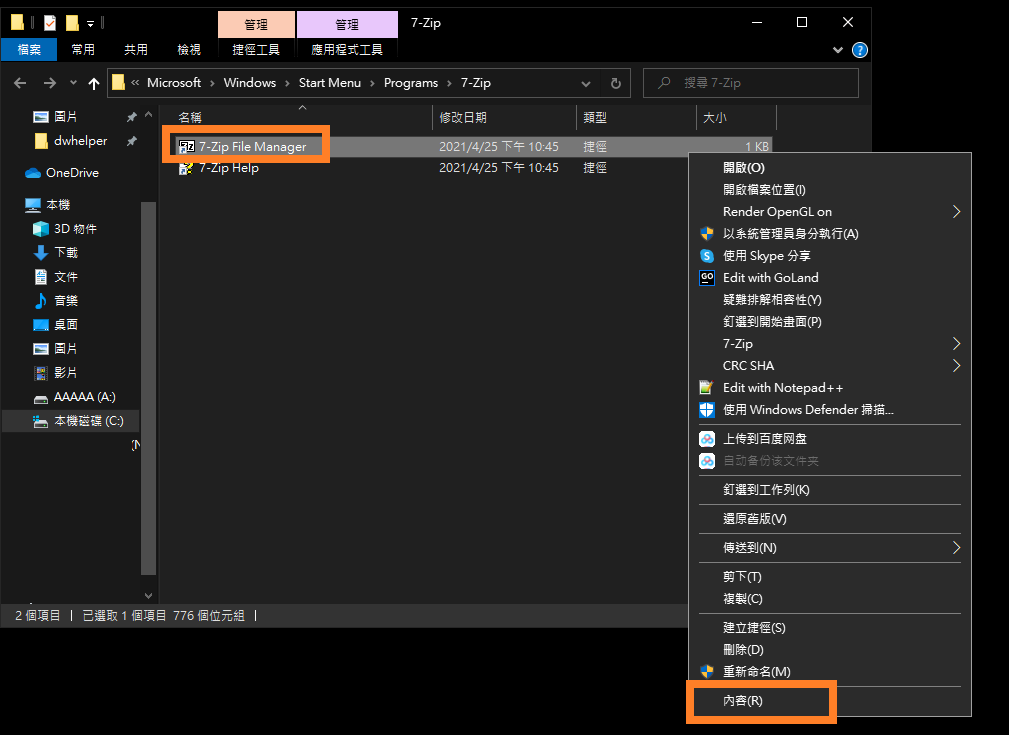Open address bar history dropdown
Image resolution: width=1009 pixels, height=735 pixels.
586,83
